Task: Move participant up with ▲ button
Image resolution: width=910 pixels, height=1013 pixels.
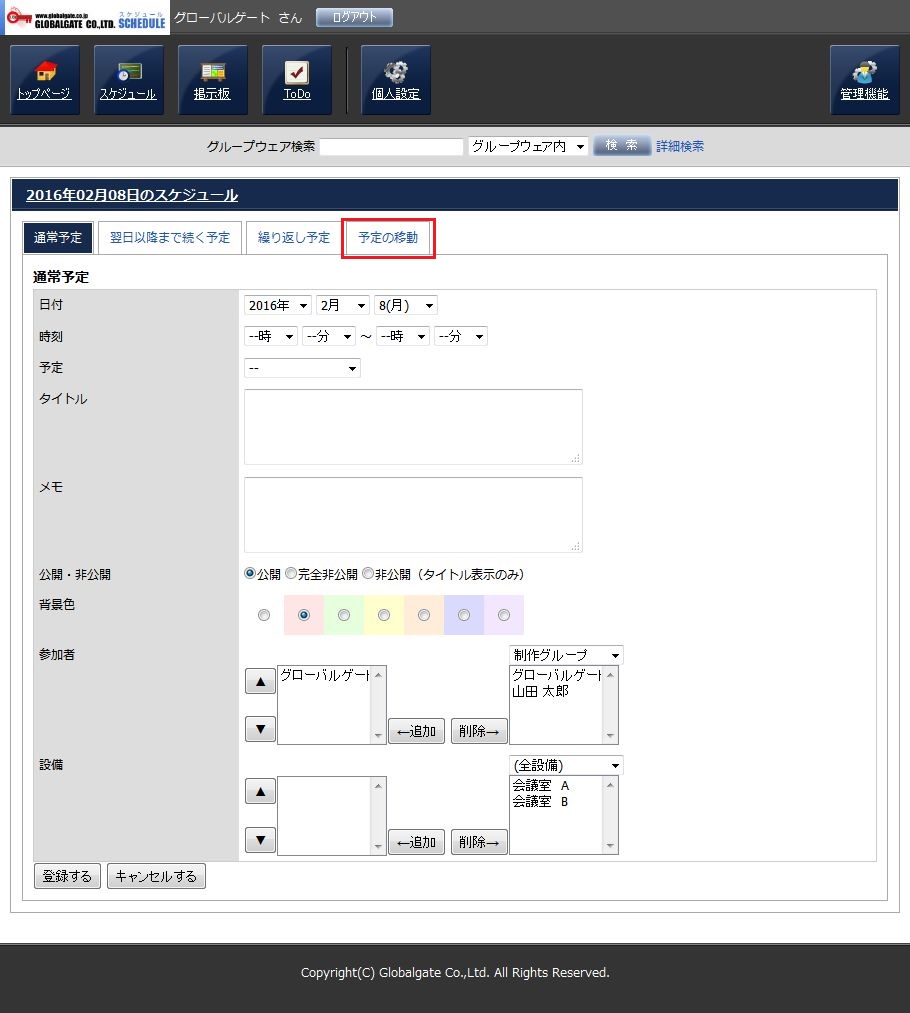Action: (260, 682)
